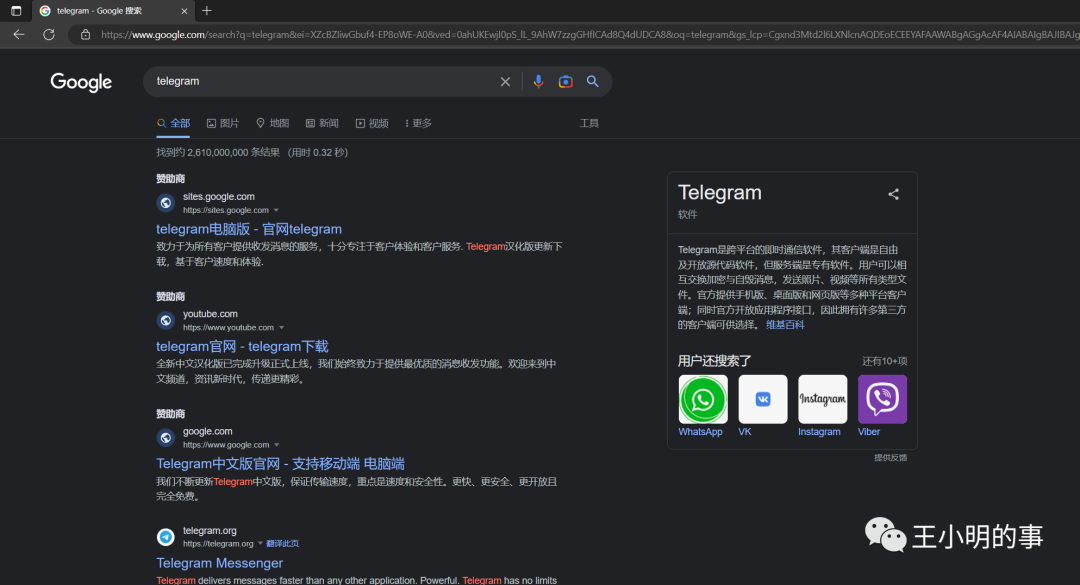Image resolution: width=1080 pixels, height=585 pixels.
Task: Reload the page with the refresh icon
Action: coord(49,34)
